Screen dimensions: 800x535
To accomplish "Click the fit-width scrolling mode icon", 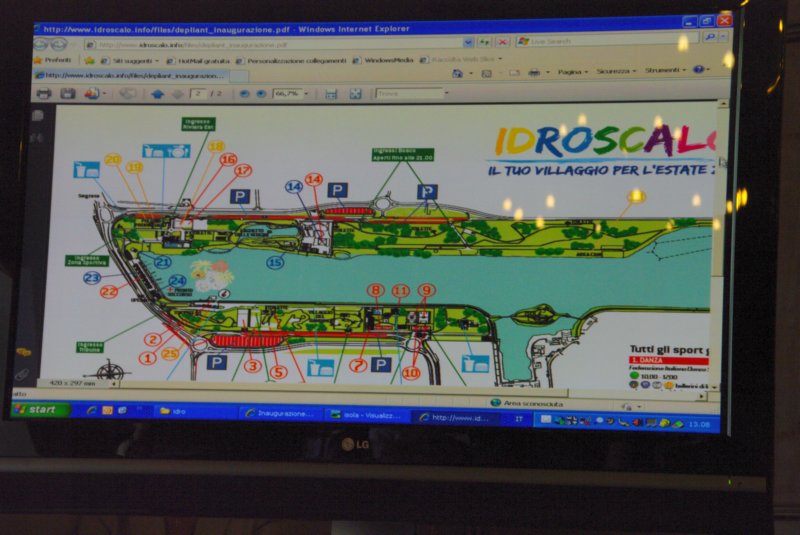I will tap(332, 93).
